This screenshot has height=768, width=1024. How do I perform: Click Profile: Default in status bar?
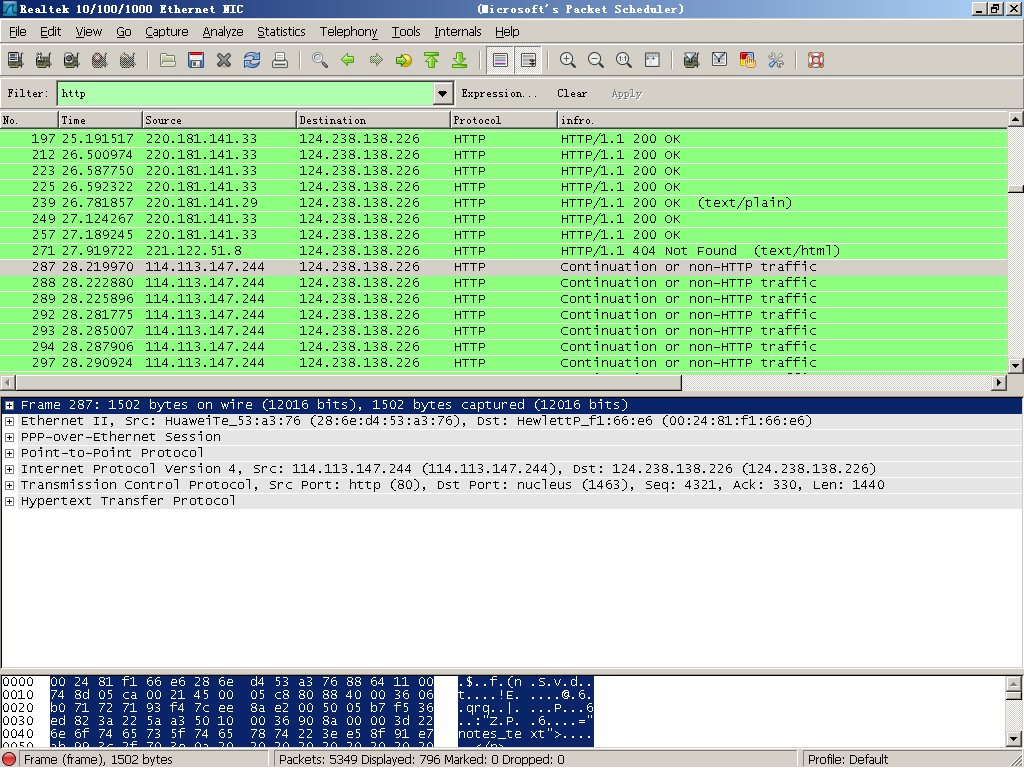[x=848, y=760]
